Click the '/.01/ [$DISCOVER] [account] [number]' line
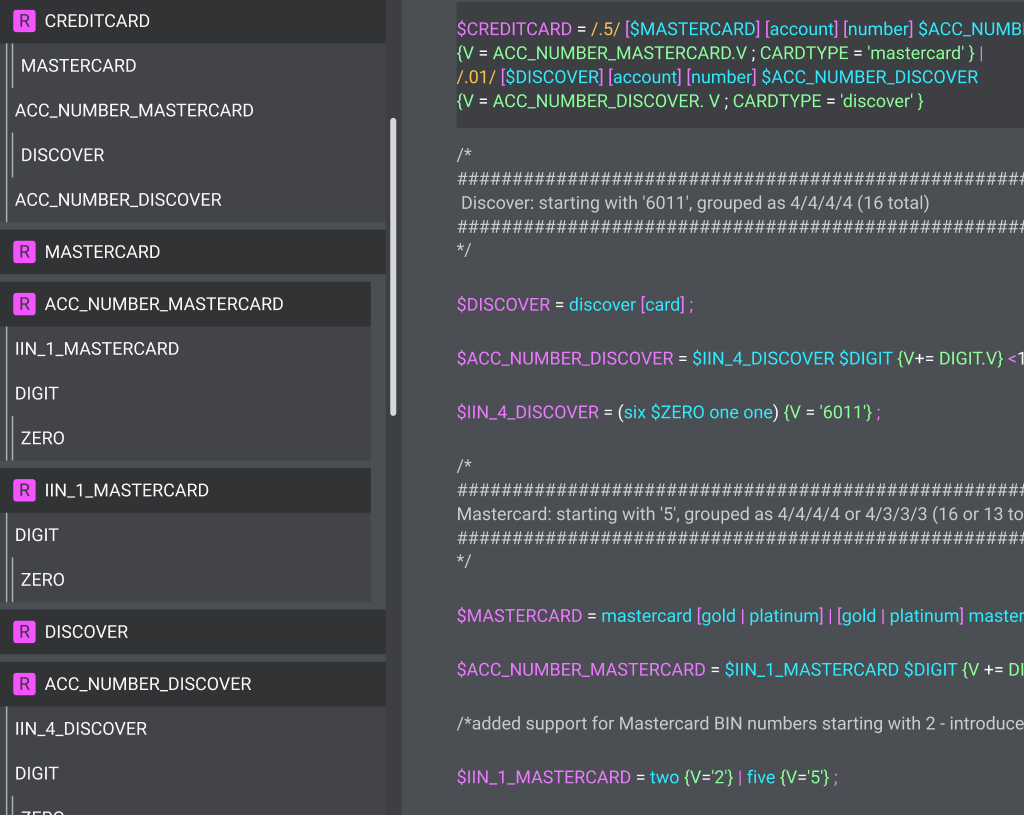The width and height of the screenshot is (1024, 815). (717, 77)
